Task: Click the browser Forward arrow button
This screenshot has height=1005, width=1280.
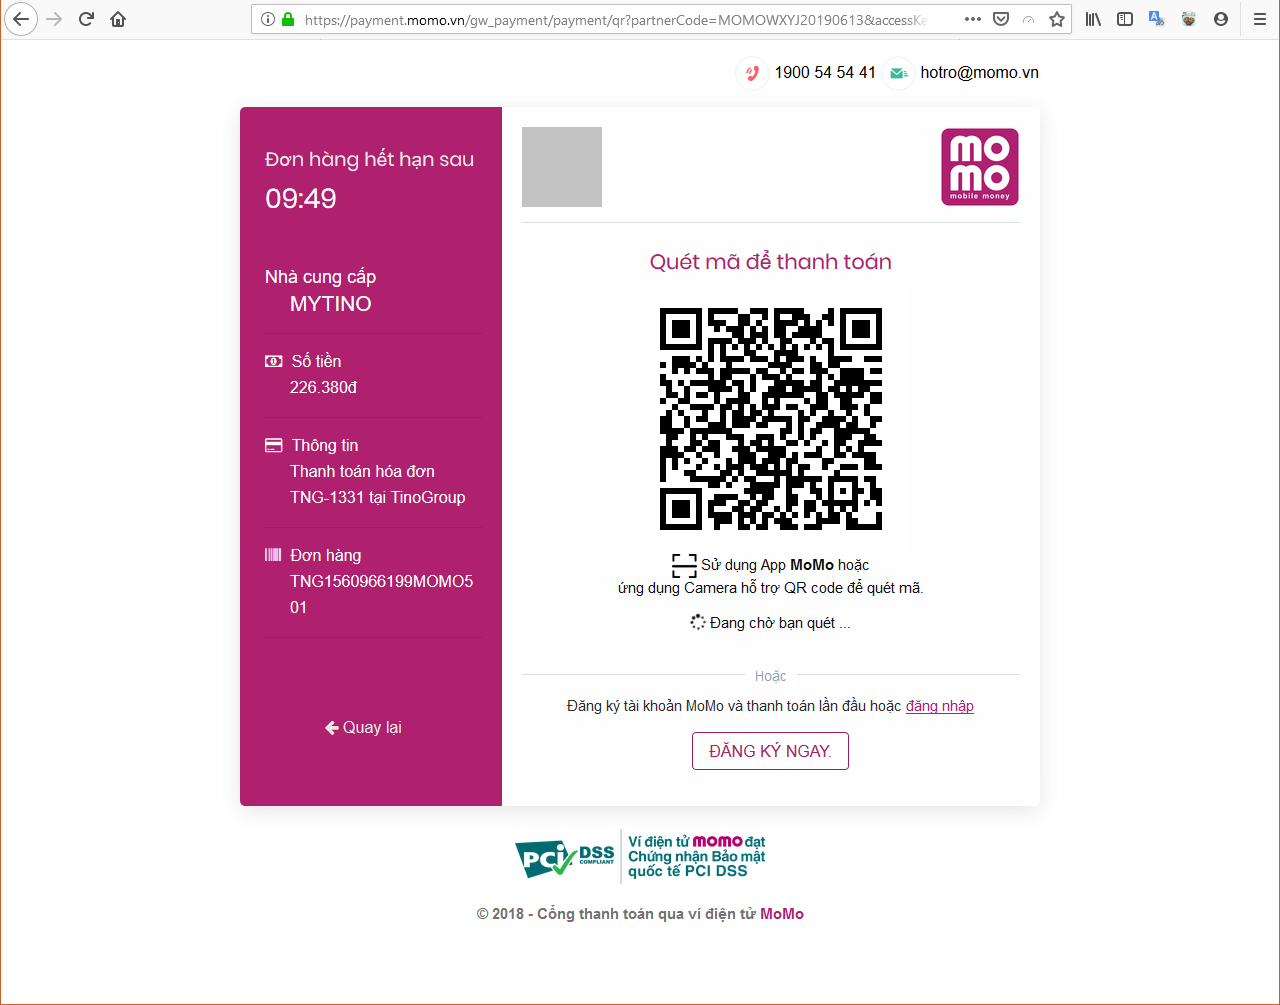Action: pos(54,19)
